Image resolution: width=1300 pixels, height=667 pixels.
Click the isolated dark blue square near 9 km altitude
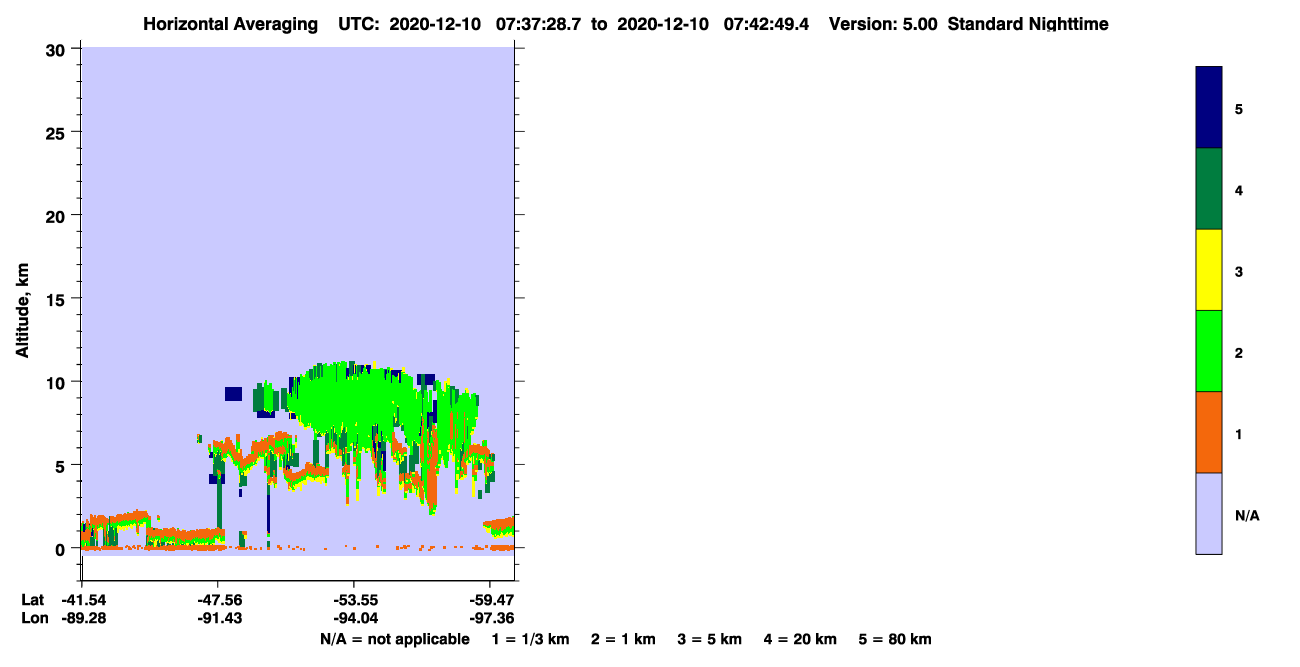coord(233,394)
